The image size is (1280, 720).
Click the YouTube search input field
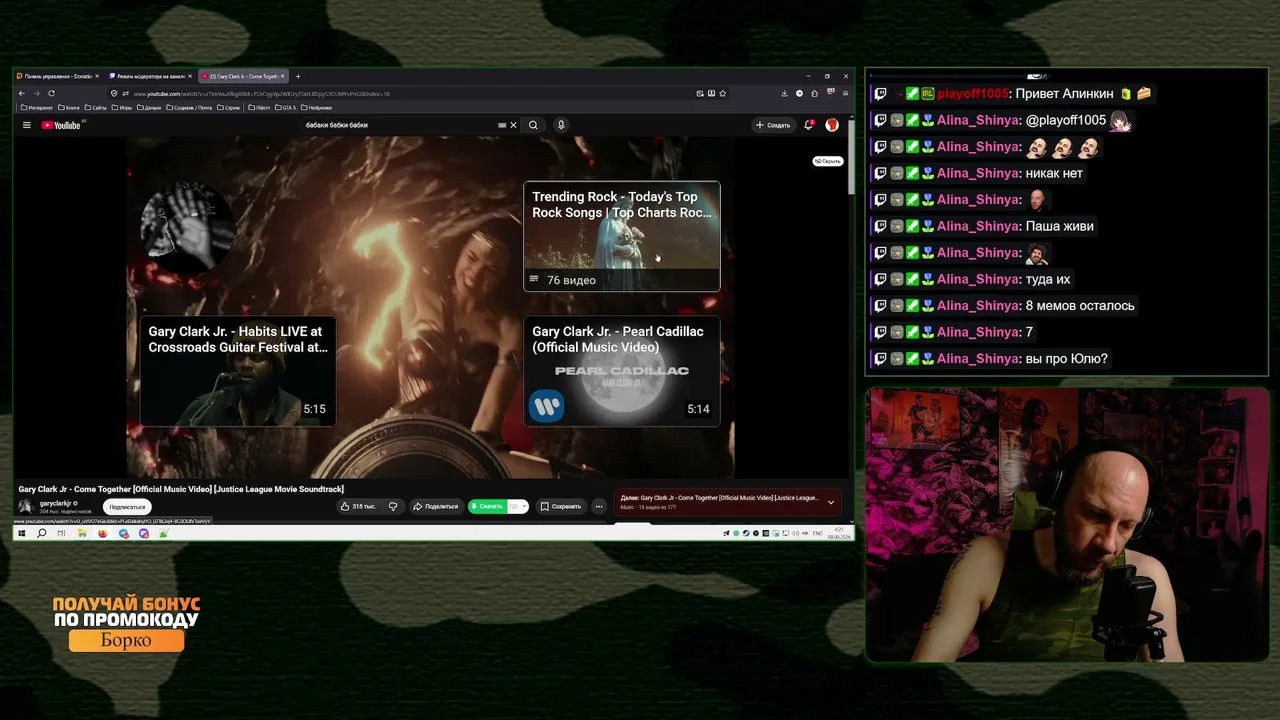click(400, 125)
